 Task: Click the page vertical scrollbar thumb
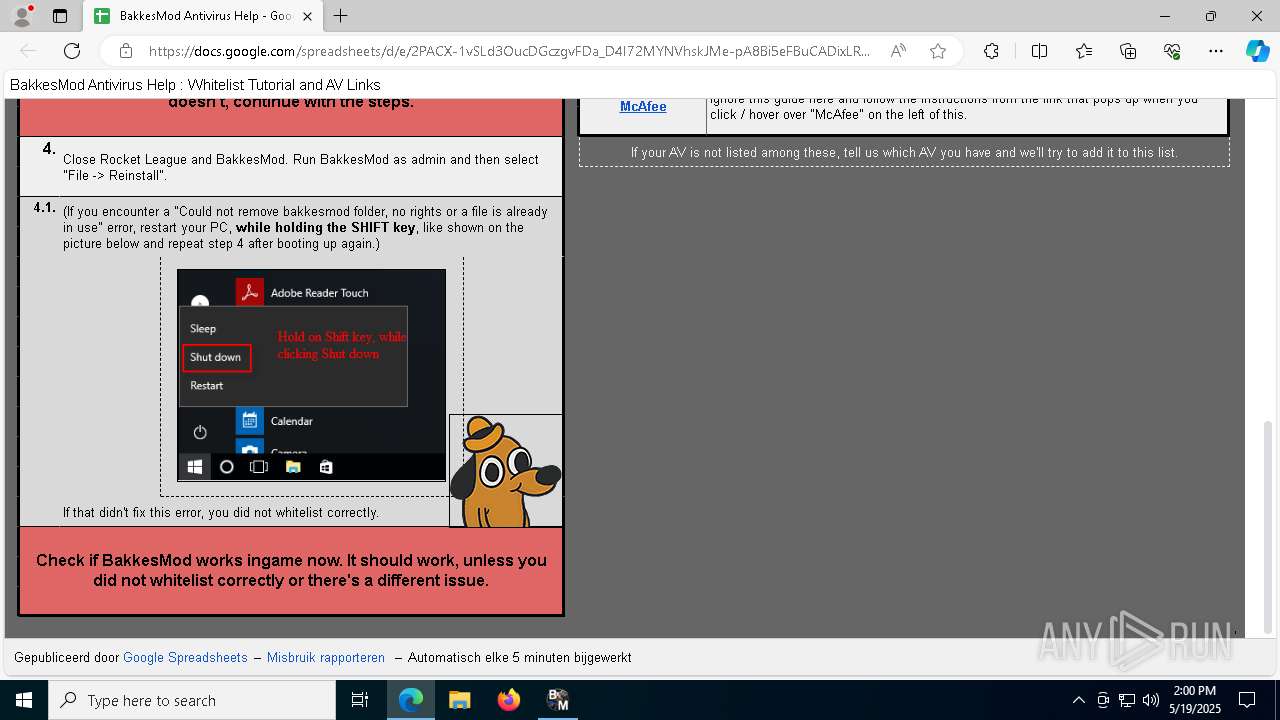1269,527
